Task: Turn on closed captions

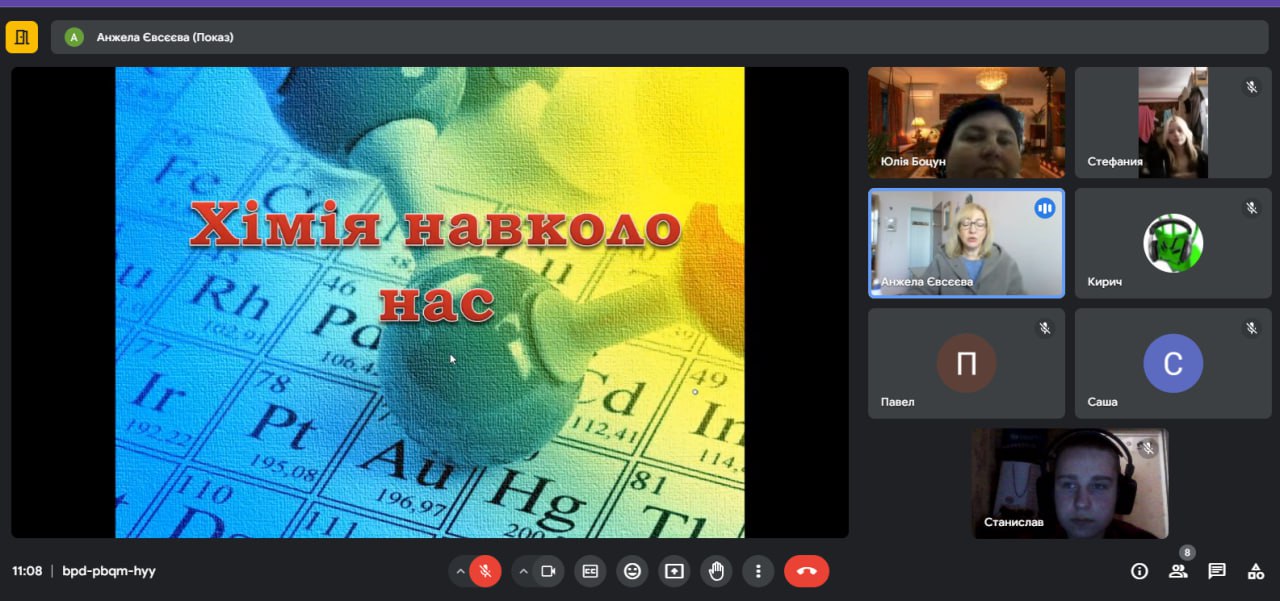Action: click(x=590, y=571)
